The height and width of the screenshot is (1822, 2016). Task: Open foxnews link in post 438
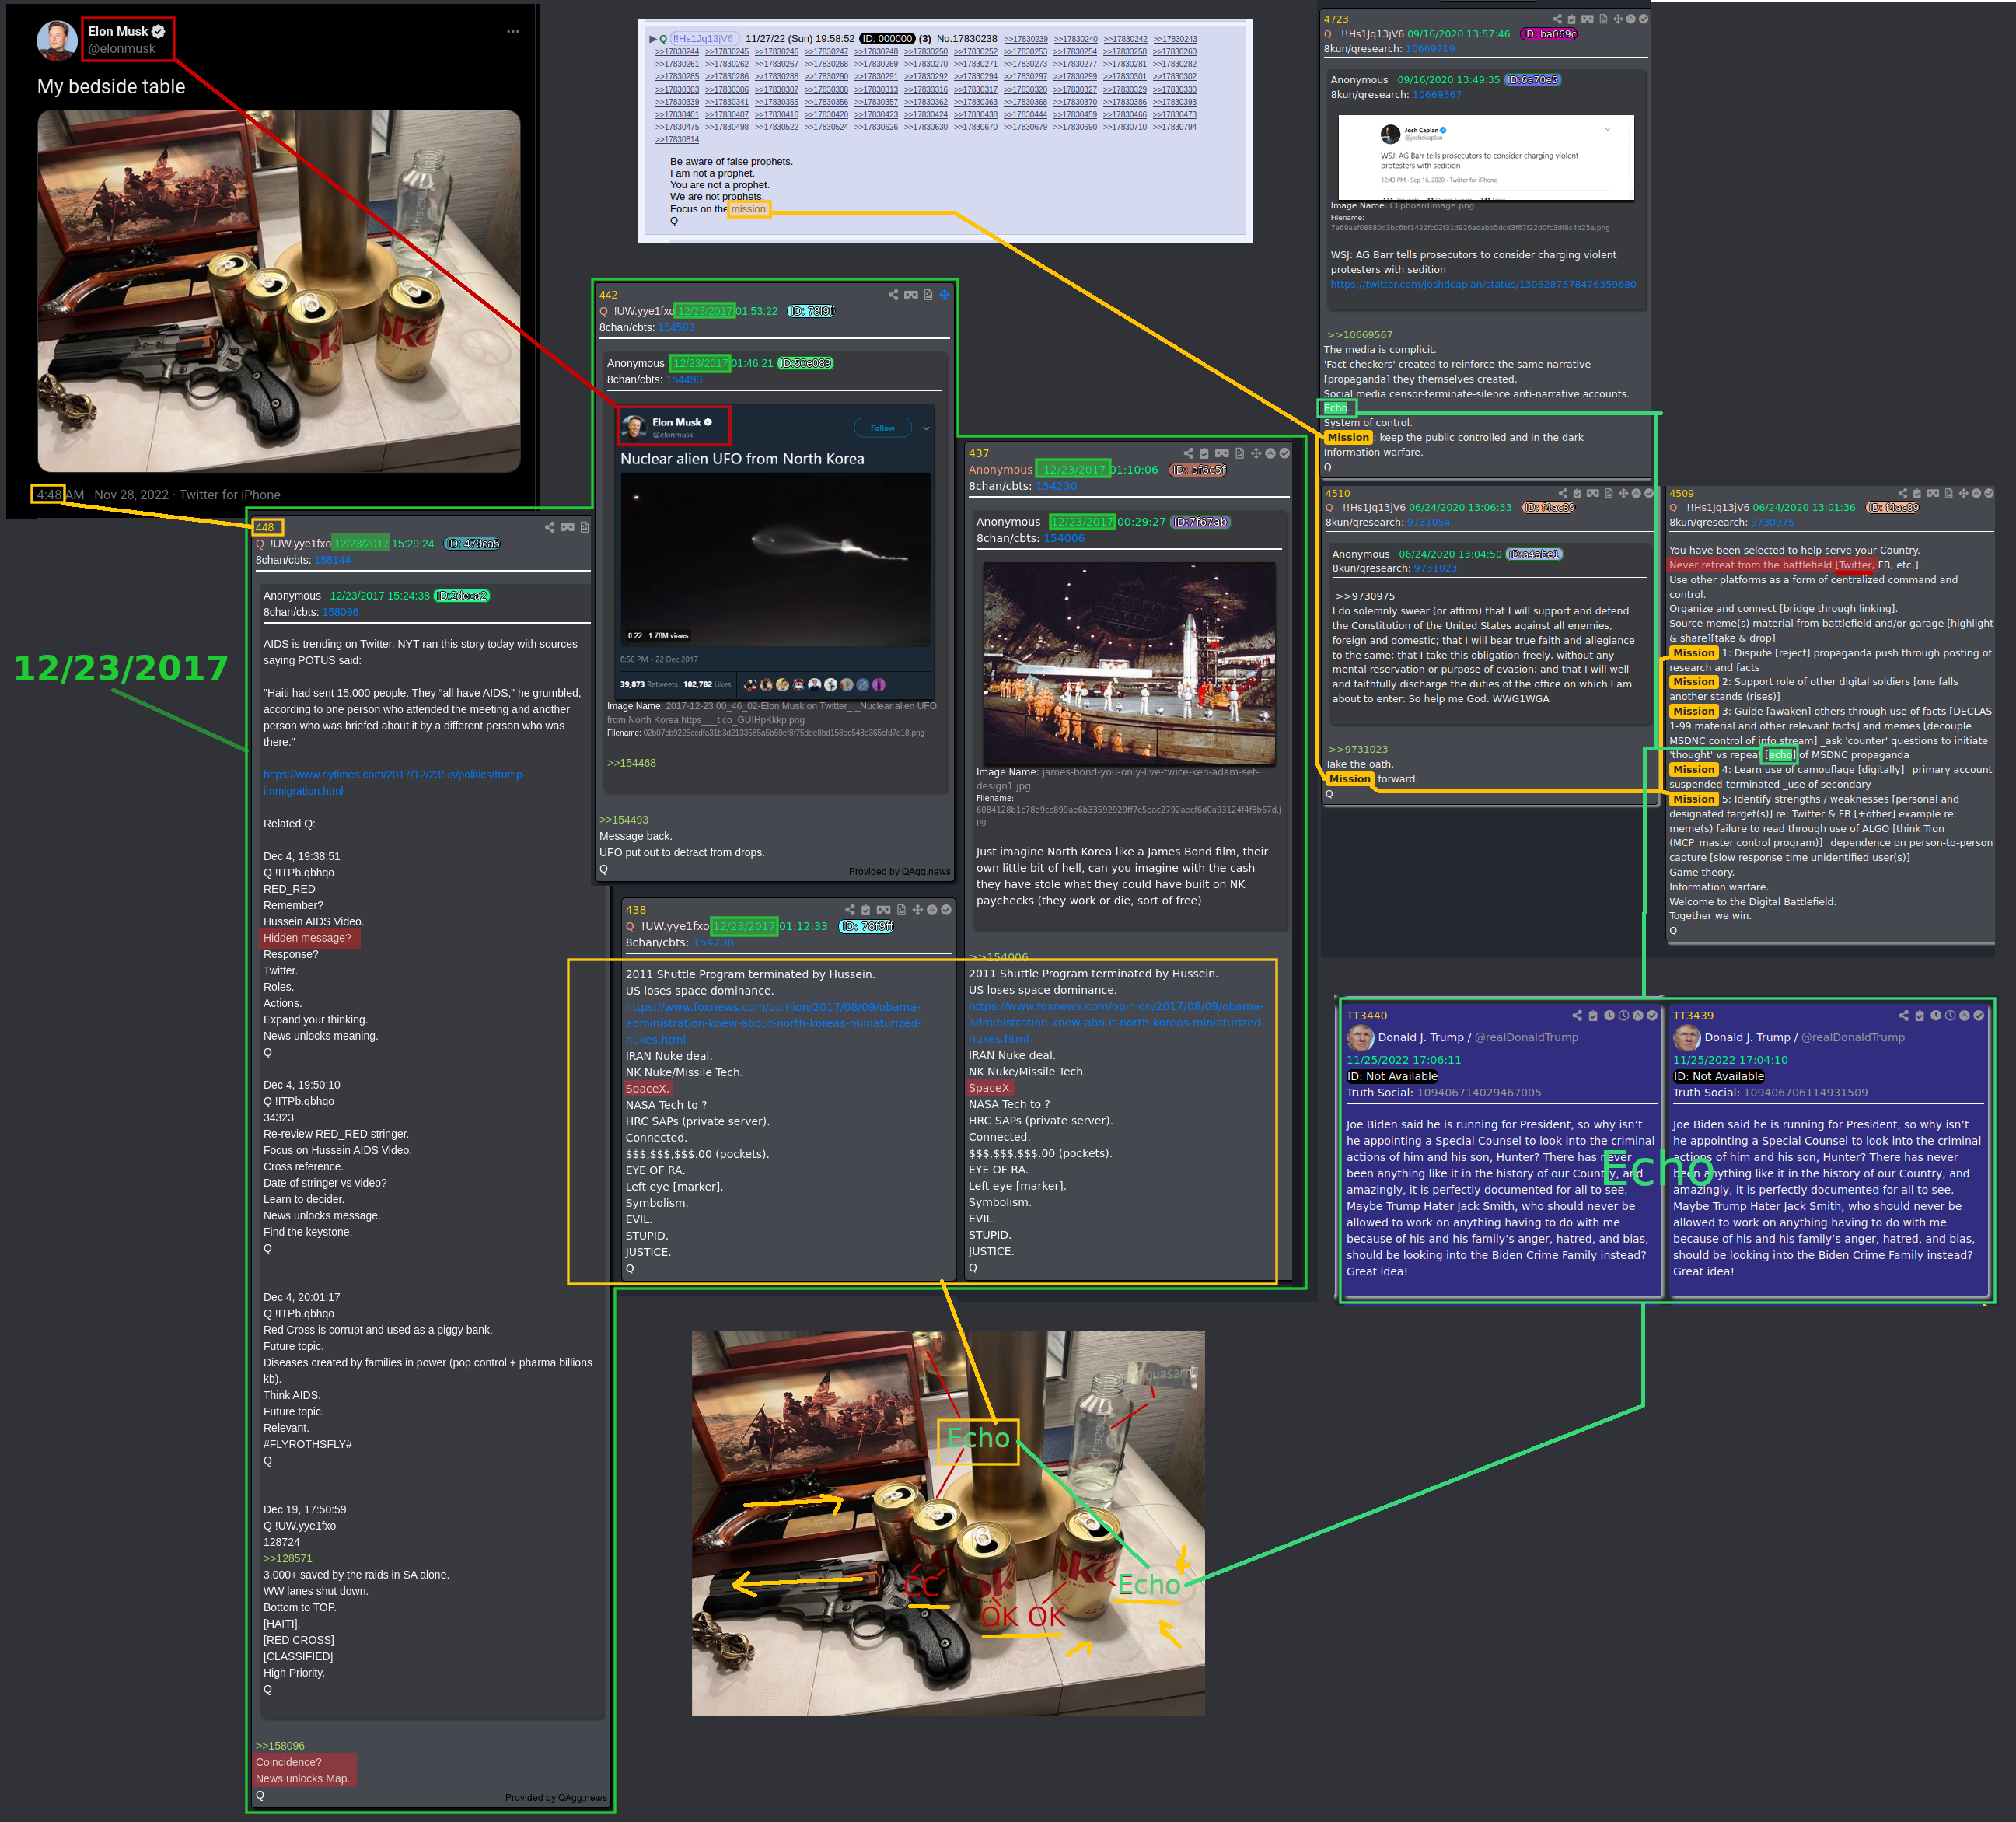pos(773,1023)
